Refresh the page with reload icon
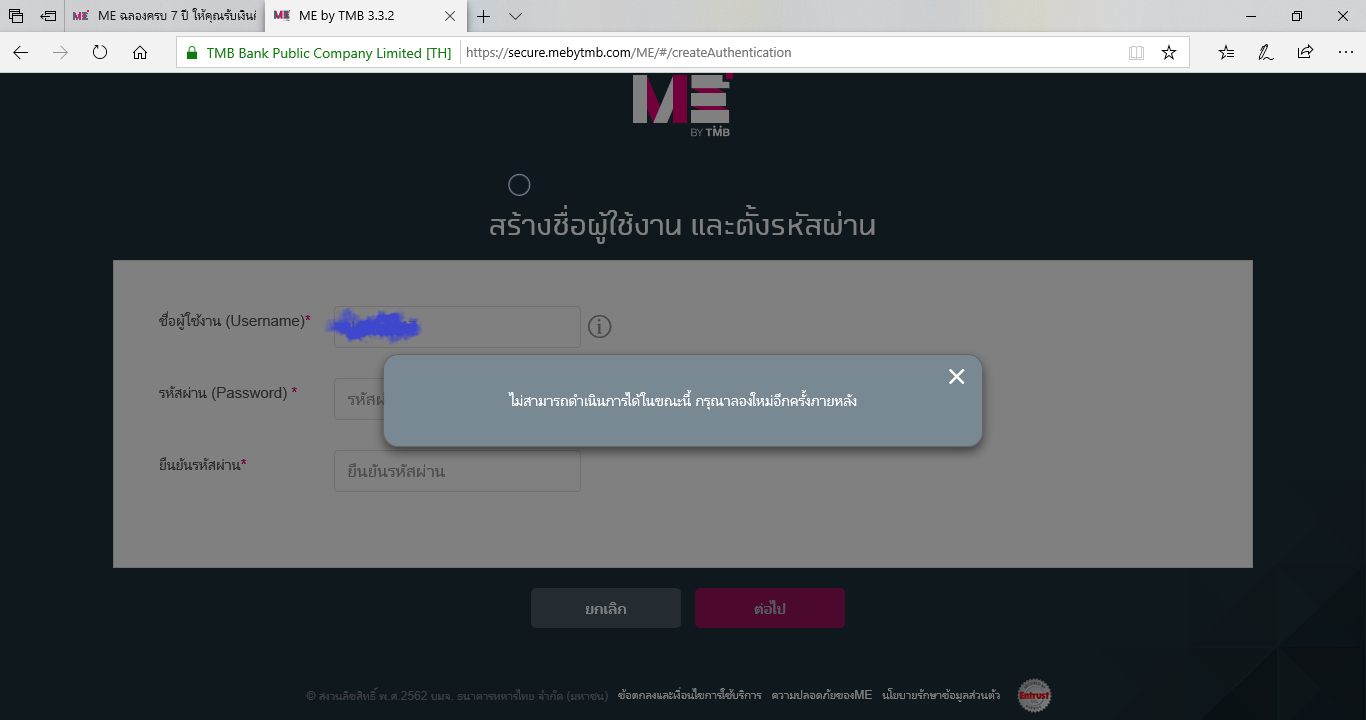 click(x=100, y=53)
